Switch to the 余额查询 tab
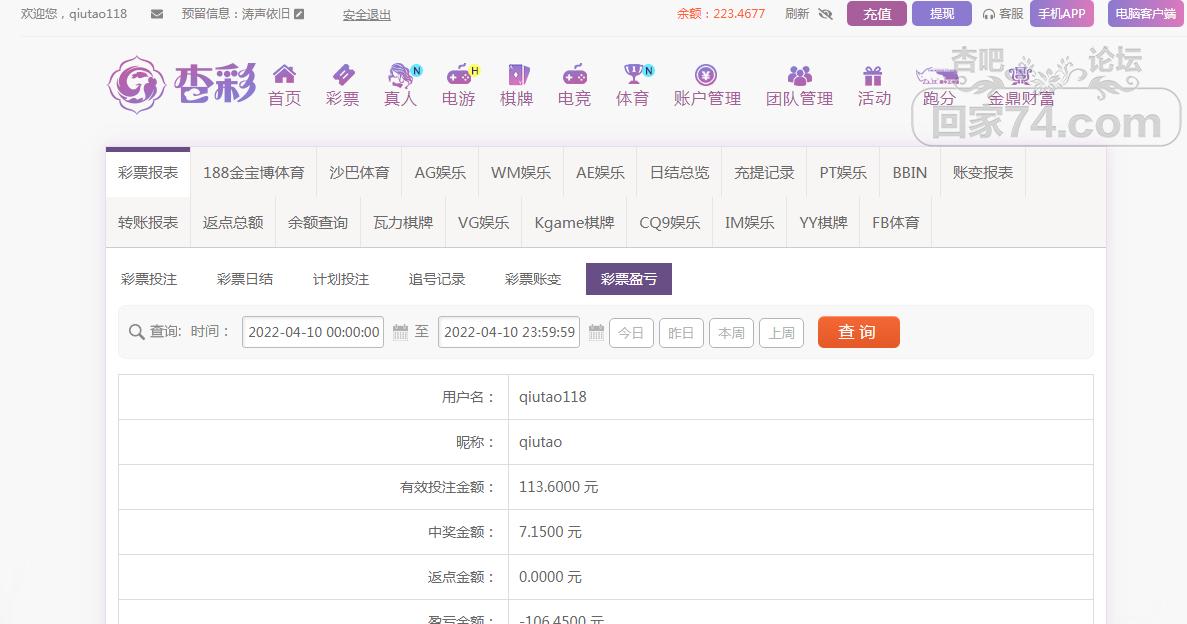The image size is (1187, 624). (x=318, y=223)
